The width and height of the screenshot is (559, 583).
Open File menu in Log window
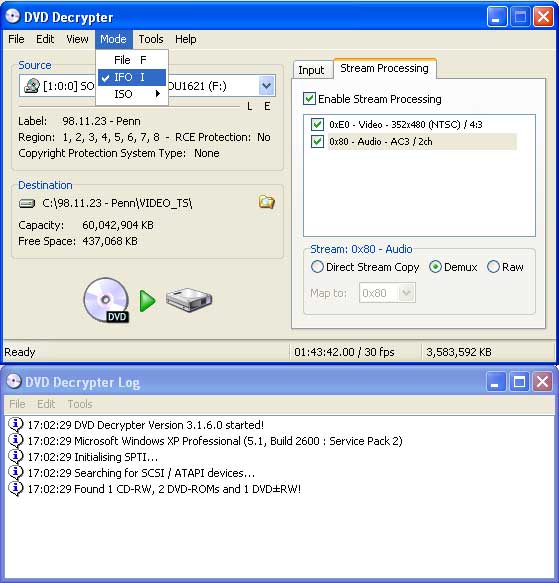coord(17,404)
